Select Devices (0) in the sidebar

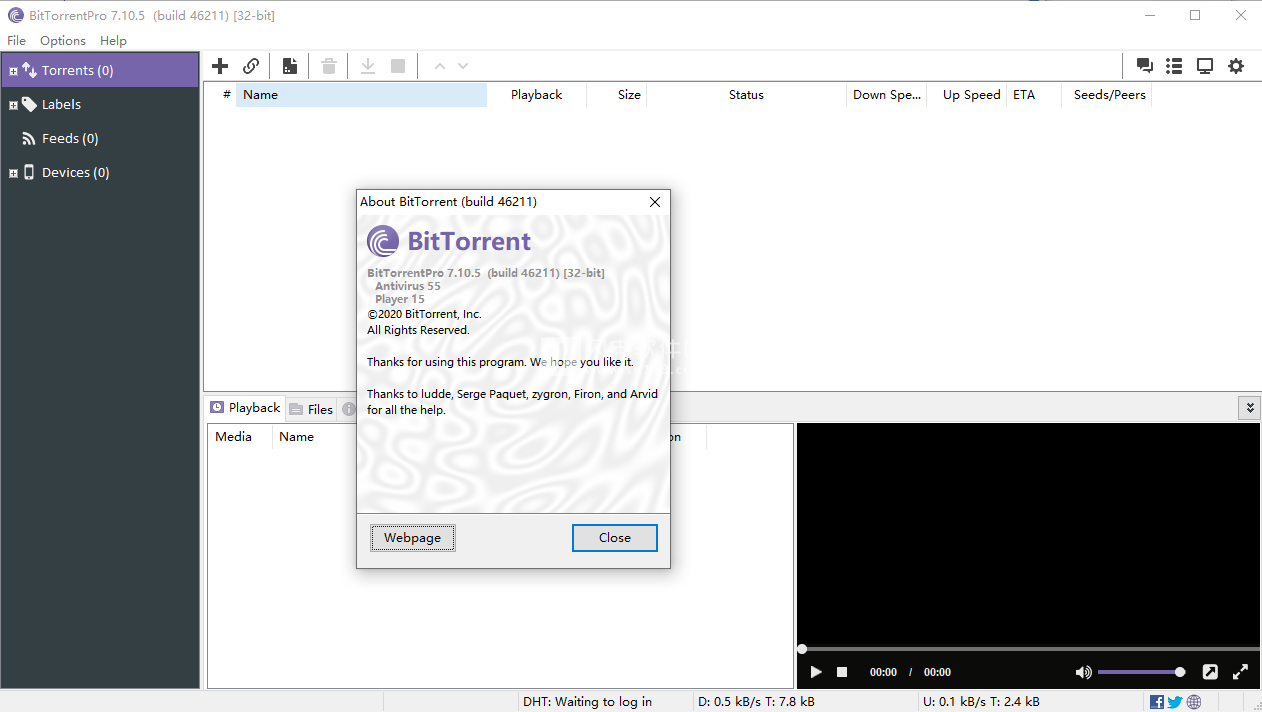coord(100,172)
